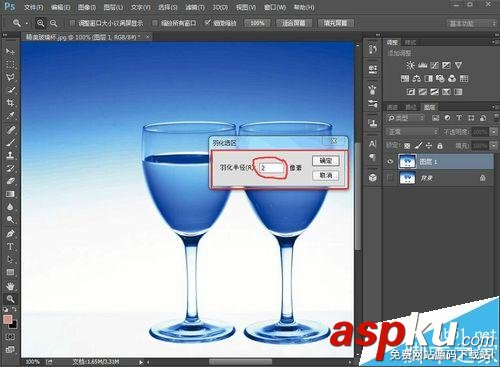Select the Move tool
Screen dimensions: 500x367
tap(10, 51)
